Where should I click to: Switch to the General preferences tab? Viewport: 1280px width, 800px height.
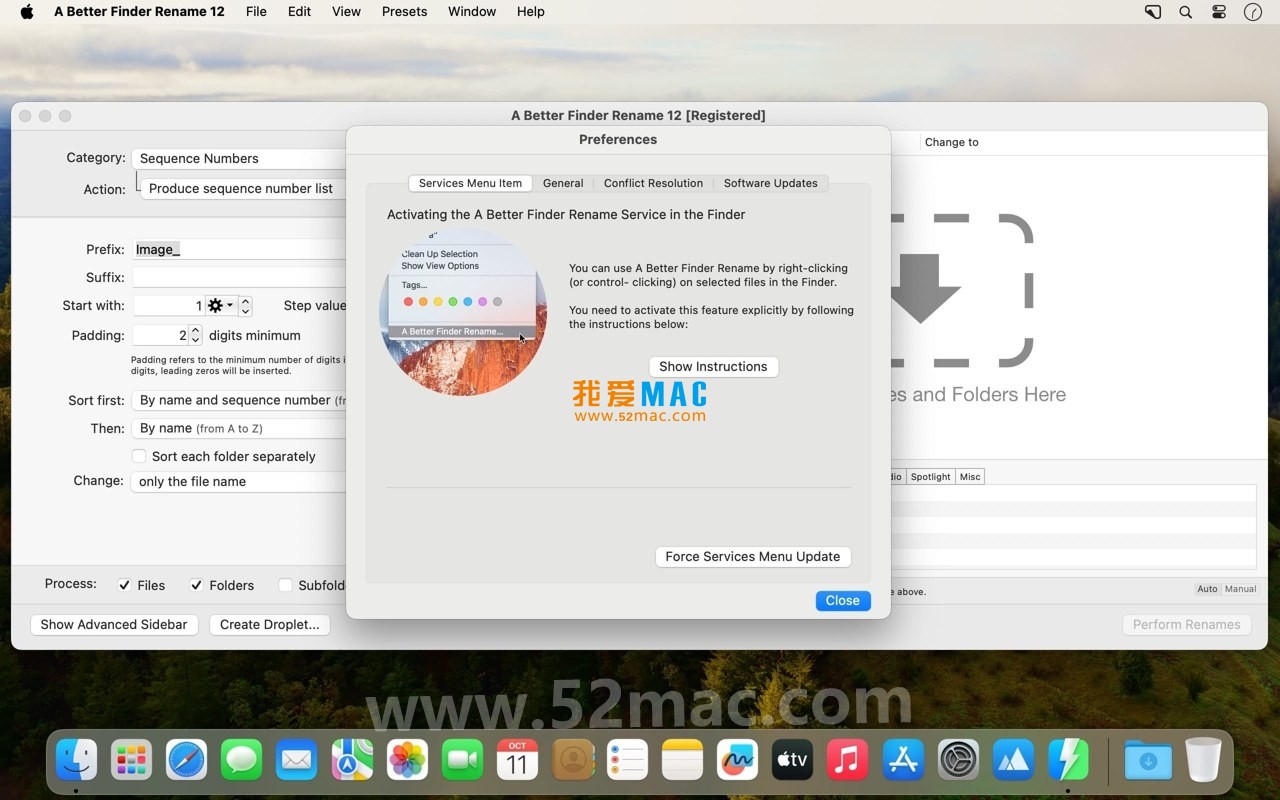(x=563, y=183)
